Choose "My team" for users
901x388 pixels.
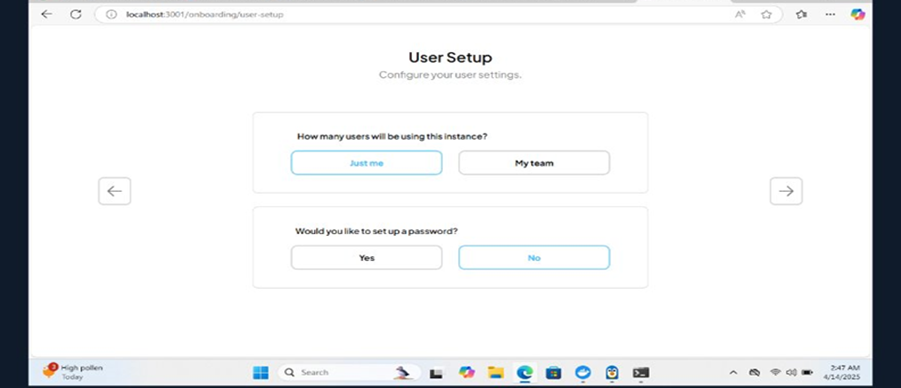click(534, 163)
